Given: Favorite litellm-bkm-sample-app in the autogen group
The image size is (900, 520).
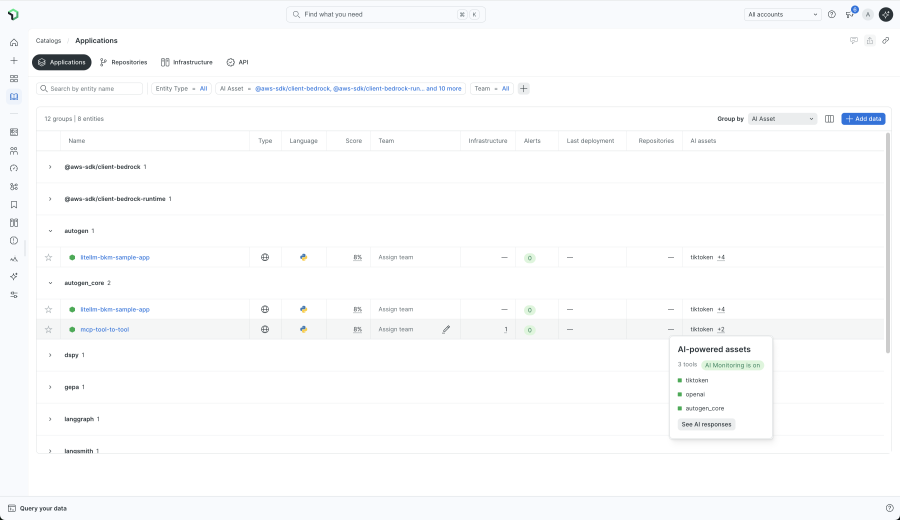Looking at the screenshot, I should pos(48,257).
